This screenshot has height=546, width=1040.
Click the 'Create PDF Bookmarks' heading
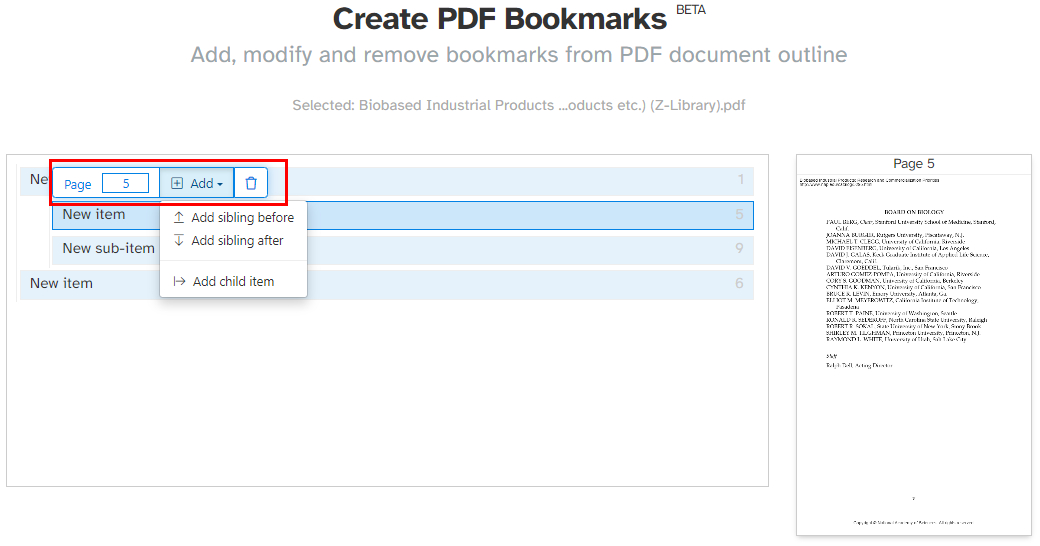pos(499,18)
